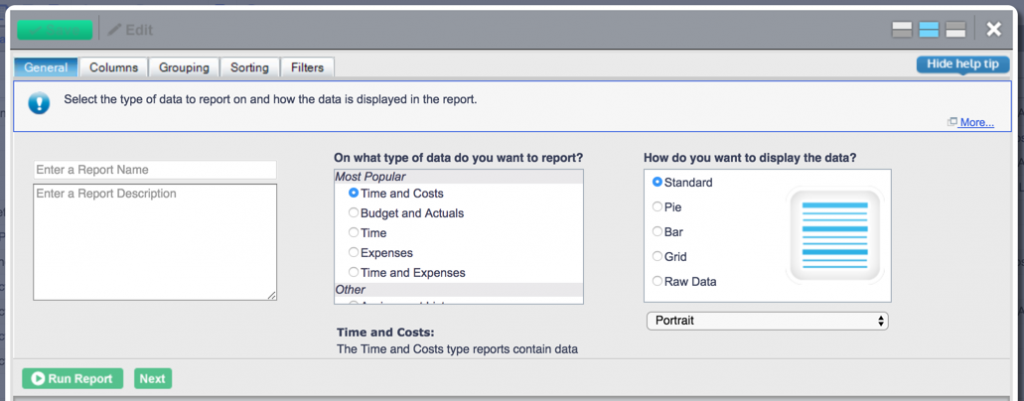Hide the help tip
Image resolution: width=1024 pixels, height=401 pixels.
[963, 64]
